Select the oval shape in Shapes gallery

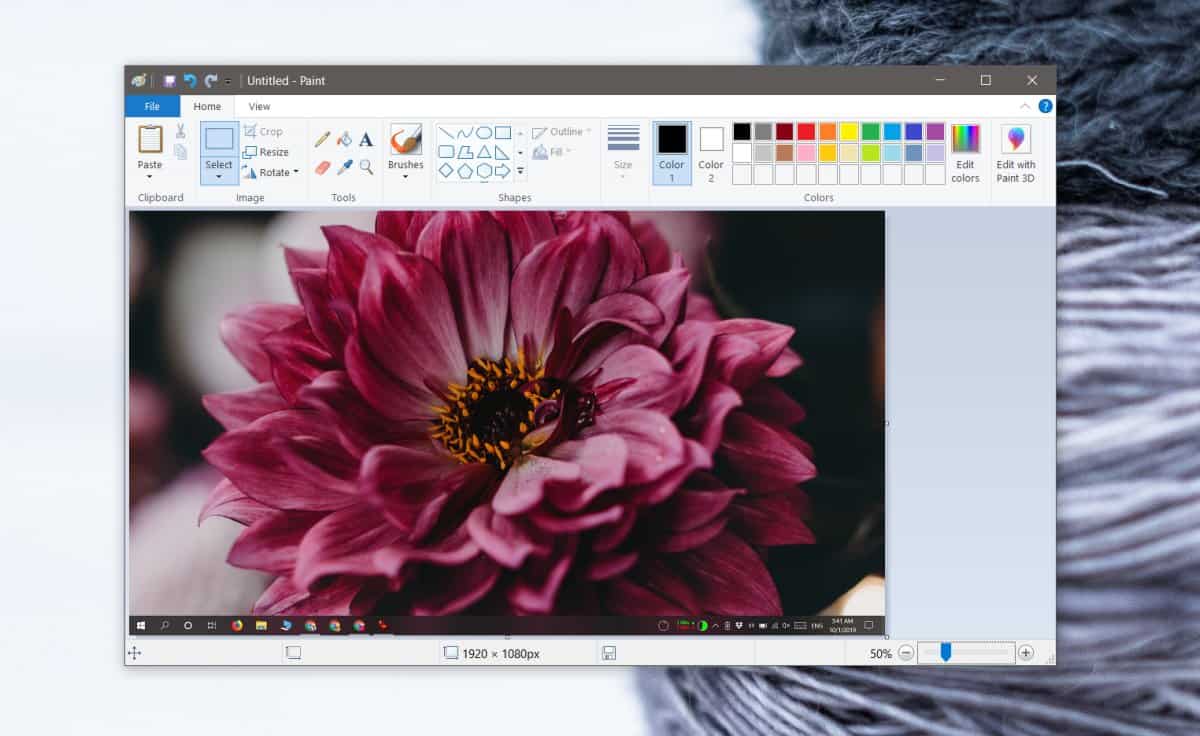pos(482,132)
